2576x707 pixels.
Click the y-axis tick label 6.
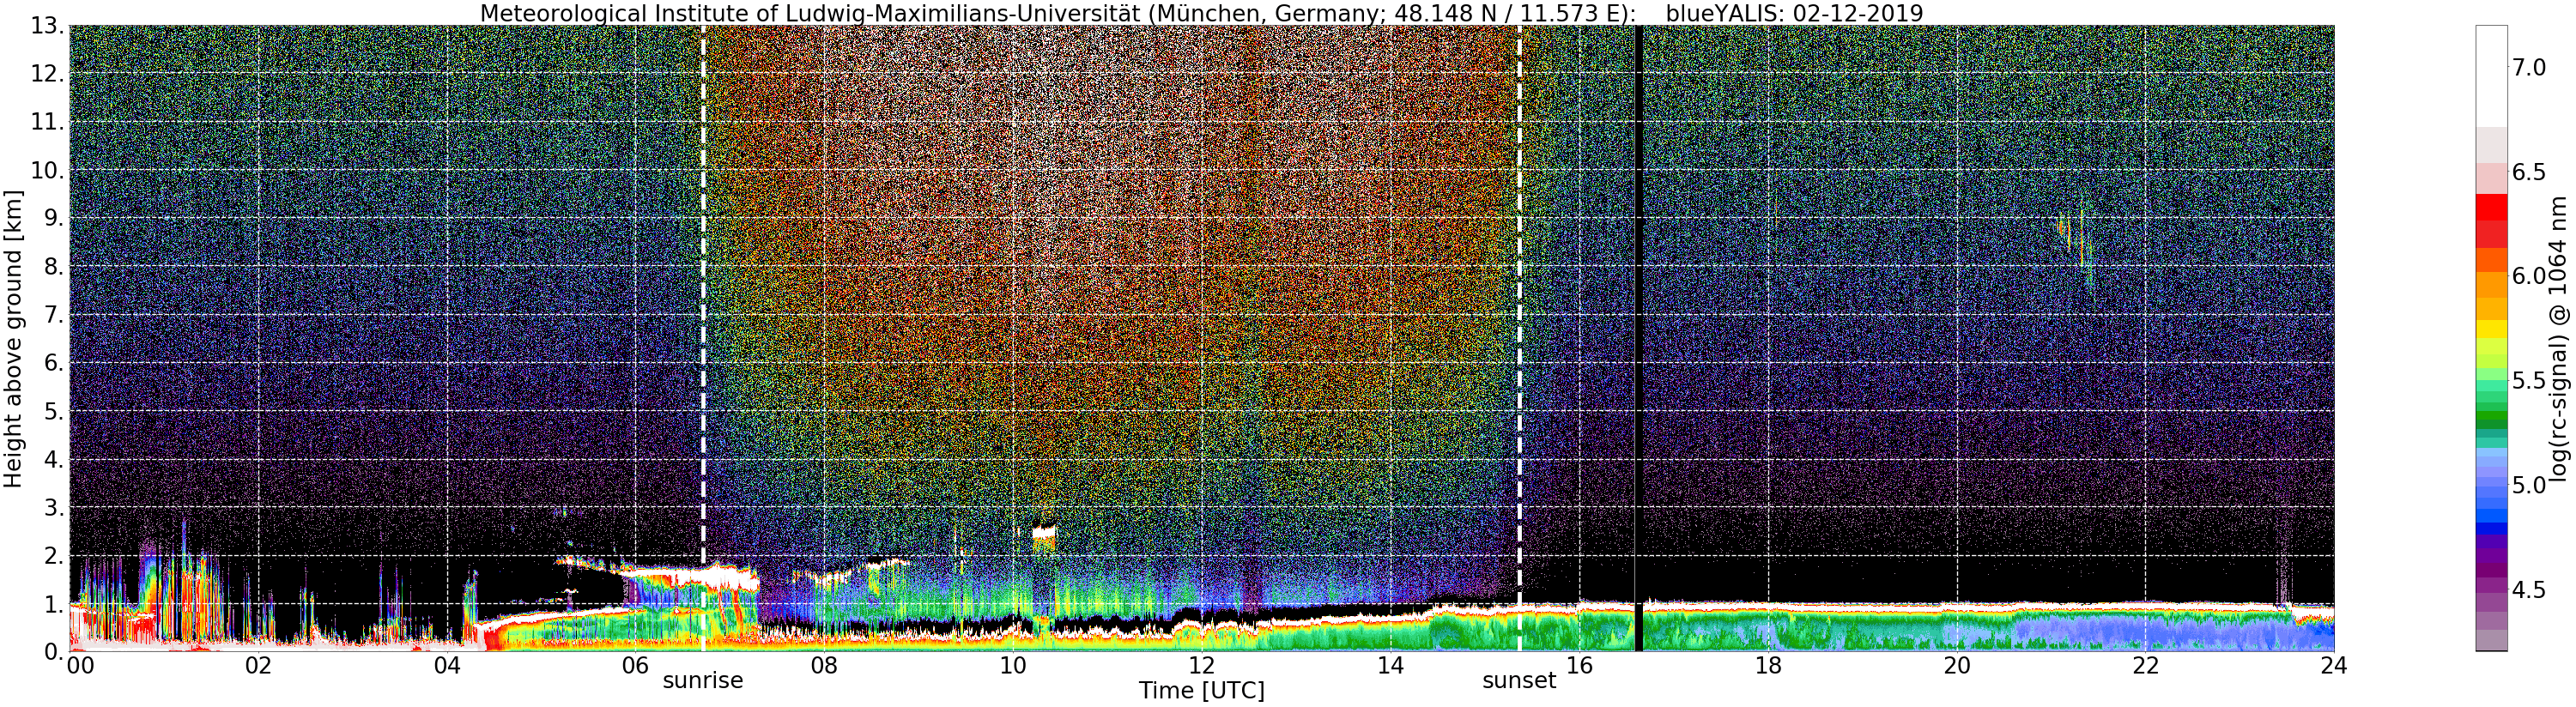pos(53,363)
